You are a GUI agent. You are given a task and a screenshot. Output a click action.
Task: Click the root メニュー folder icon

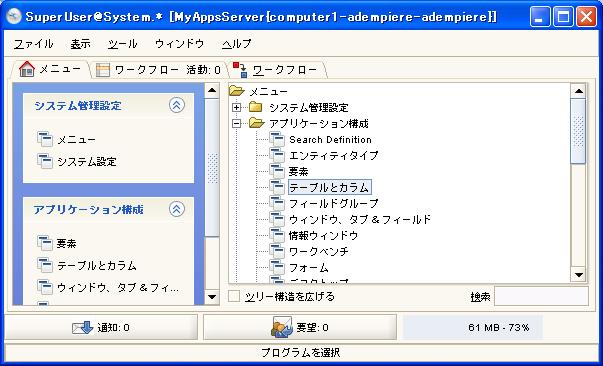[237, 91]
